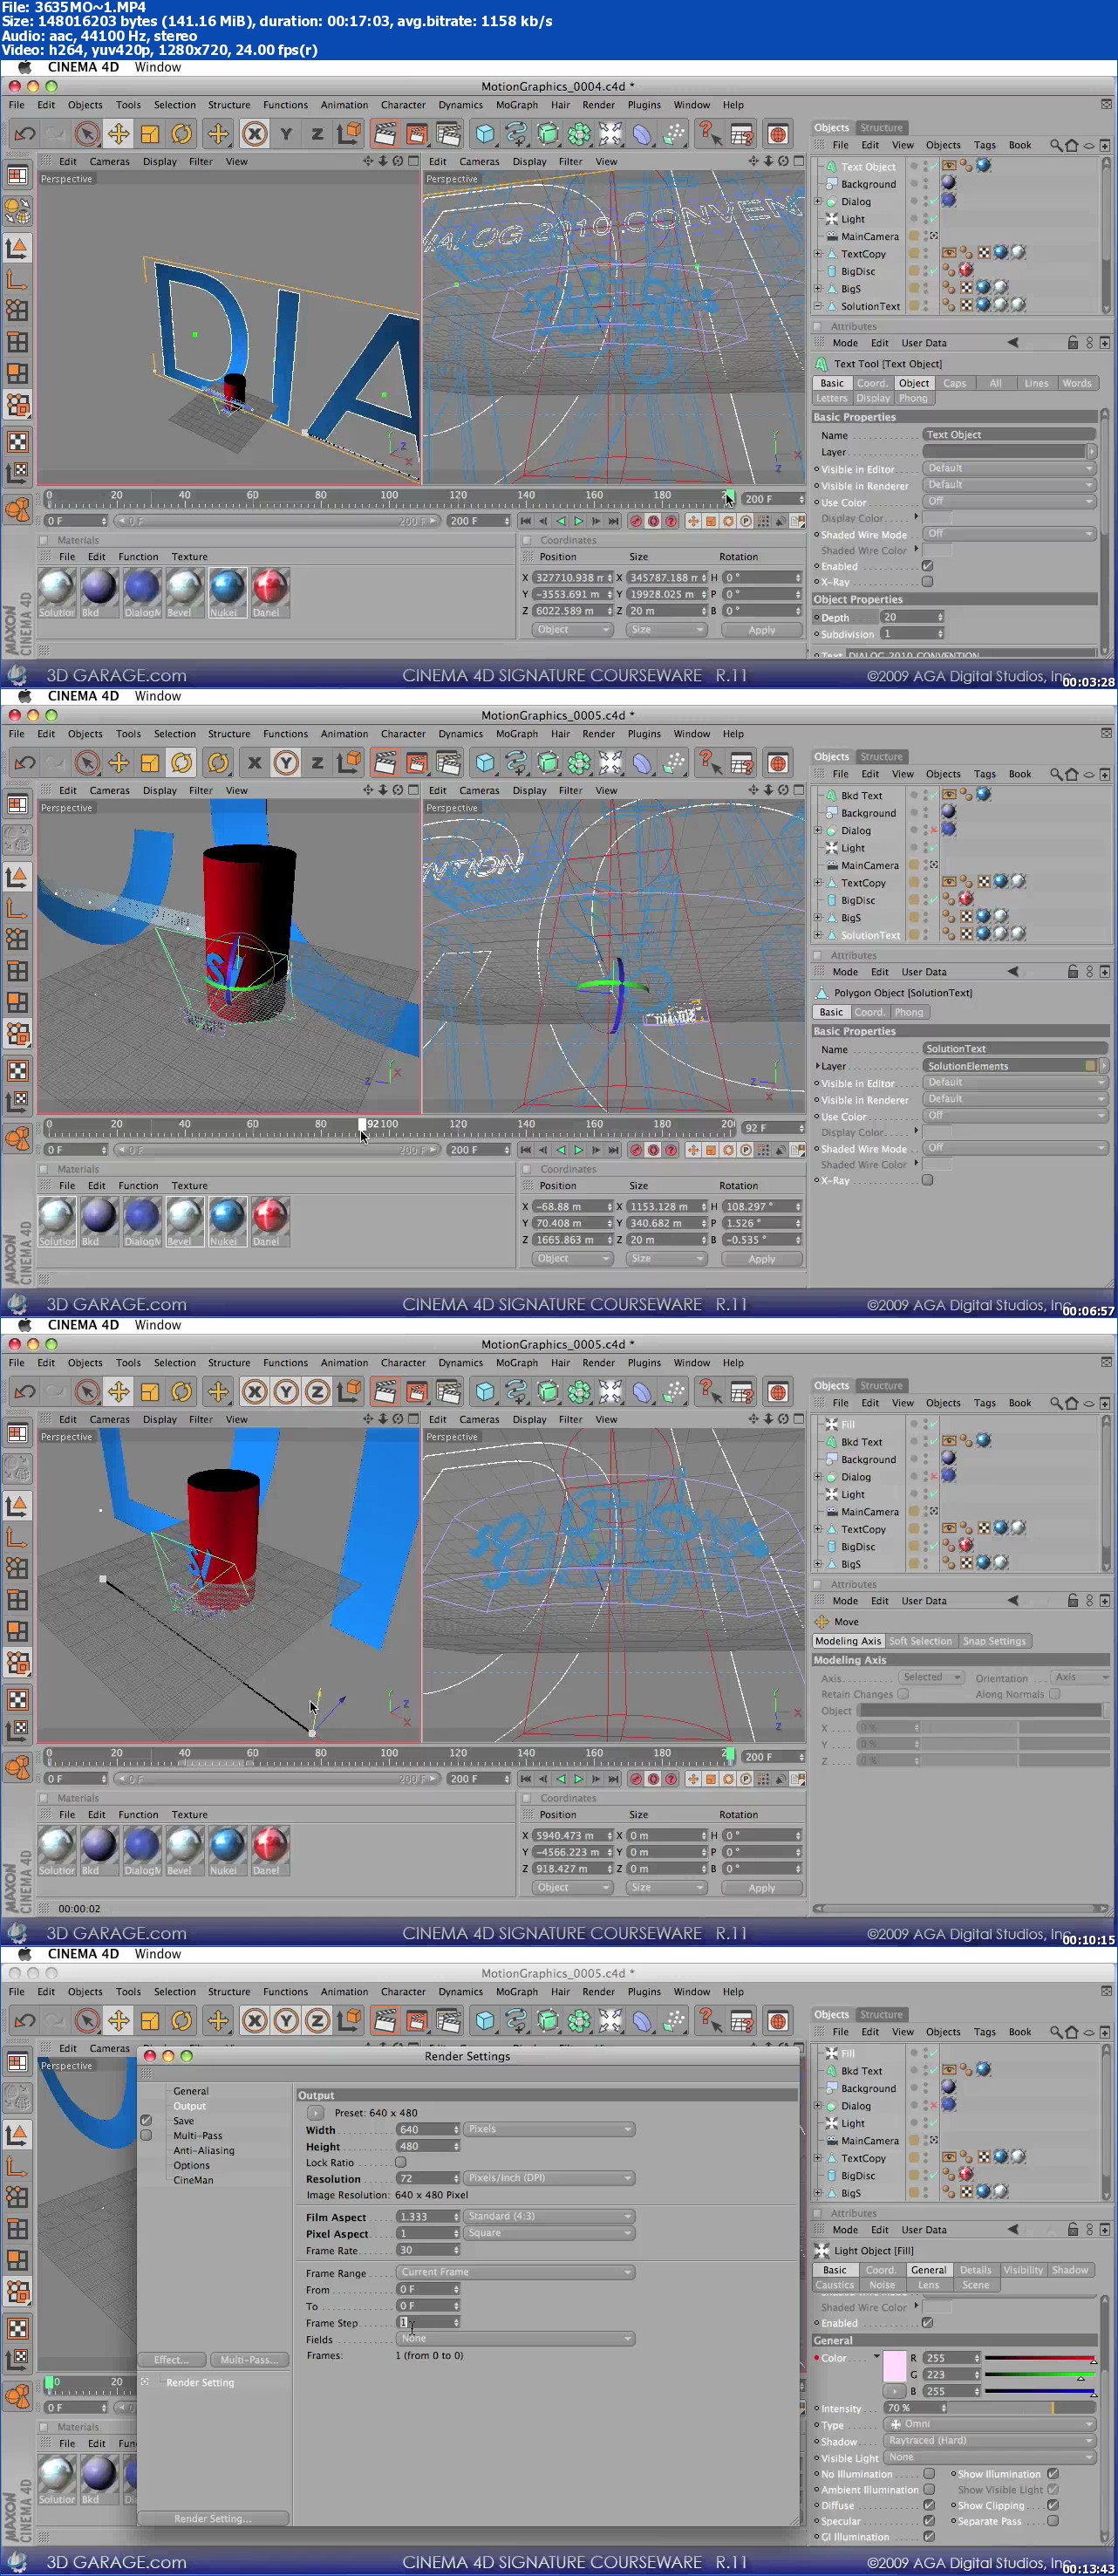In MotionGraphics_0004 window, click play forward button
1118x2576 pixels.
point(578,521)
